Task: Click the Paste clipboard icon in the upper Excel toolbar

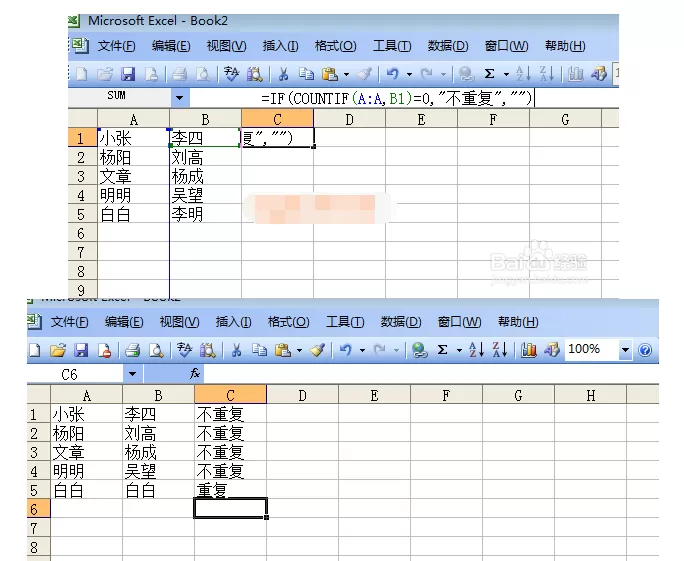Action: (x=330, y=75)
